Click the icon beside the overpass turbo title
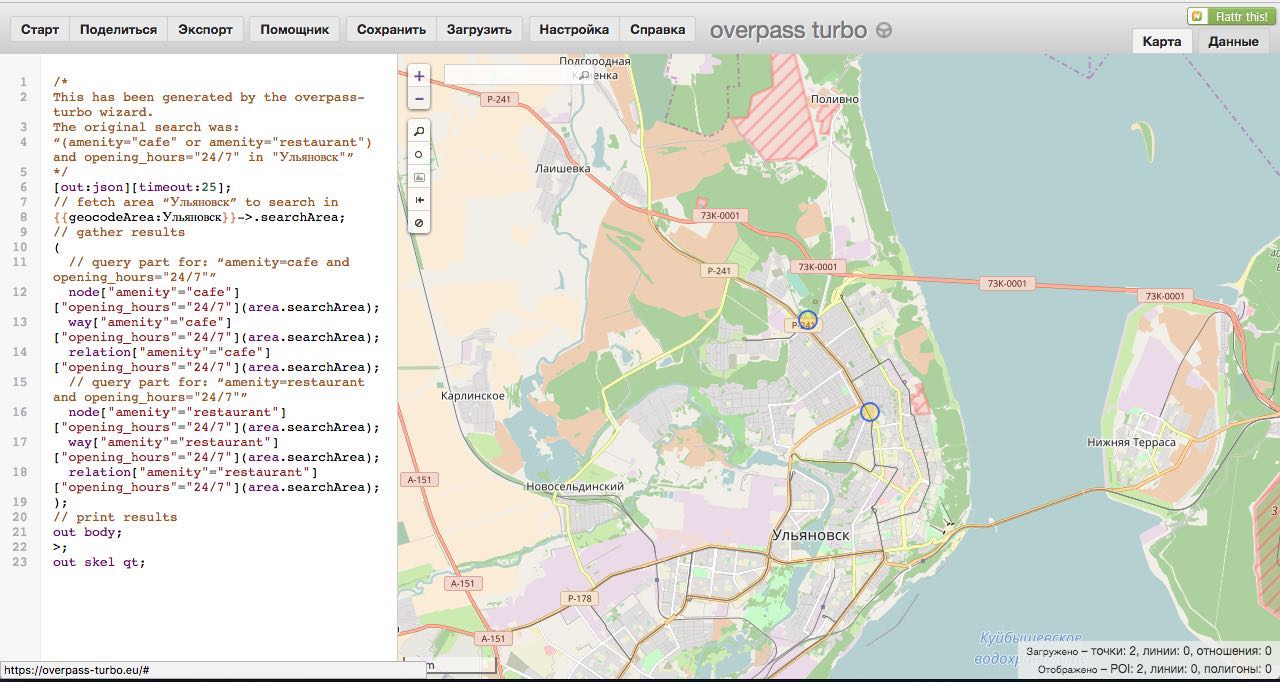 tap(884, 30)
